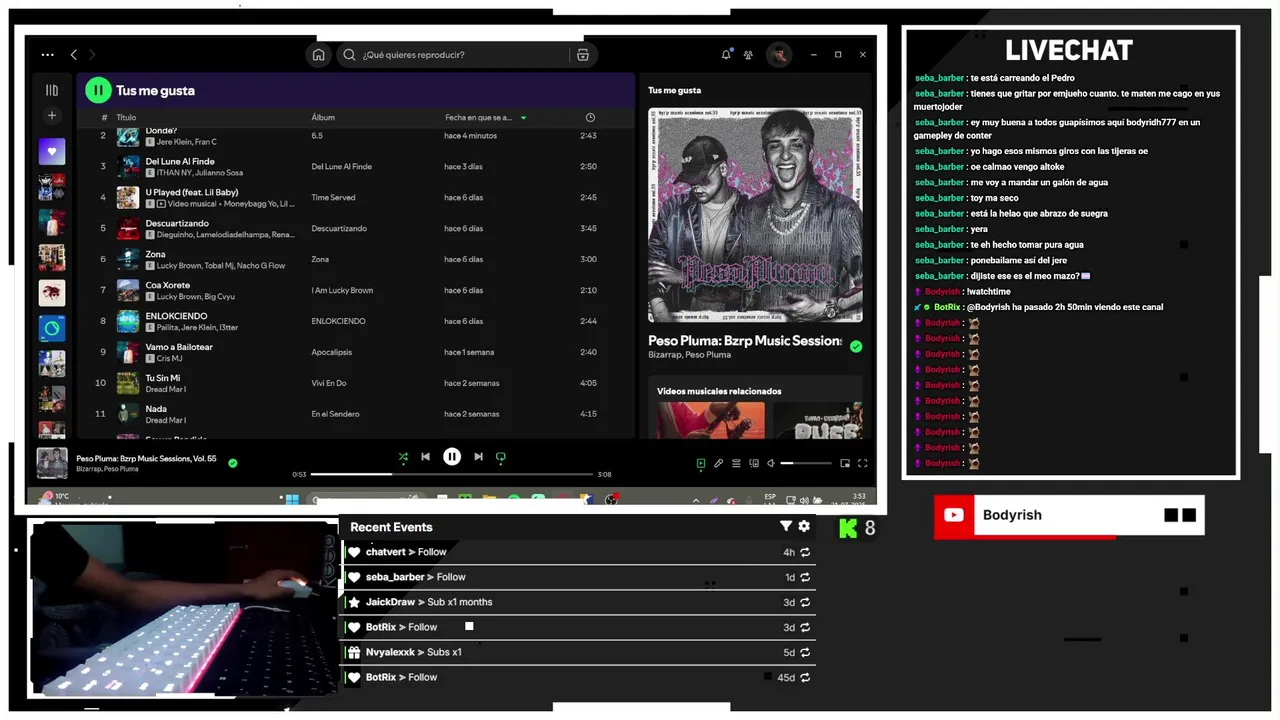
Task: Replay 'Nvyalexxk > Subs x1' event
Action: [805, 652]
